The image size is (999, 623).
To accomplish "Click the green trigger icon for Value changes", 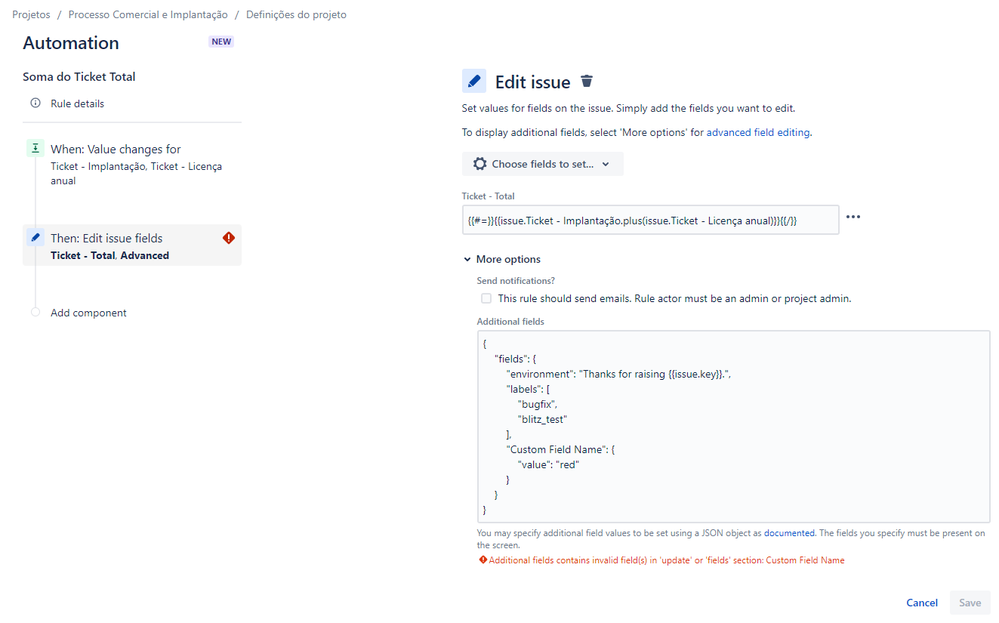I will [36, 148].
